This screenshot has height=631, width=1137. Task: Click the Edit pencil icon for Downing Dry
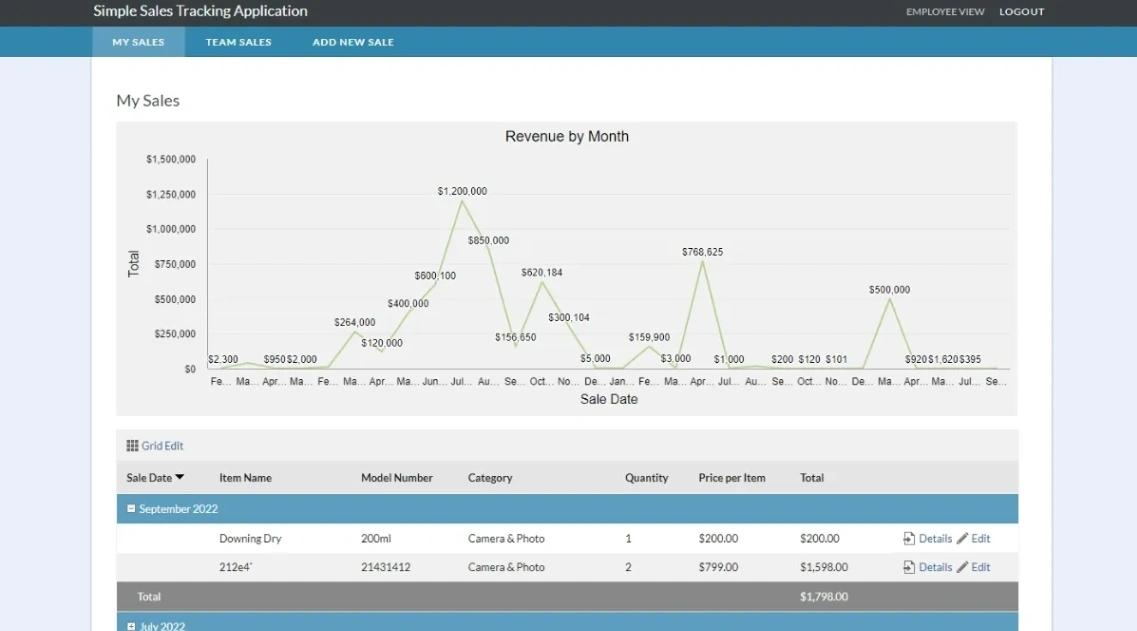pos(962,538)
